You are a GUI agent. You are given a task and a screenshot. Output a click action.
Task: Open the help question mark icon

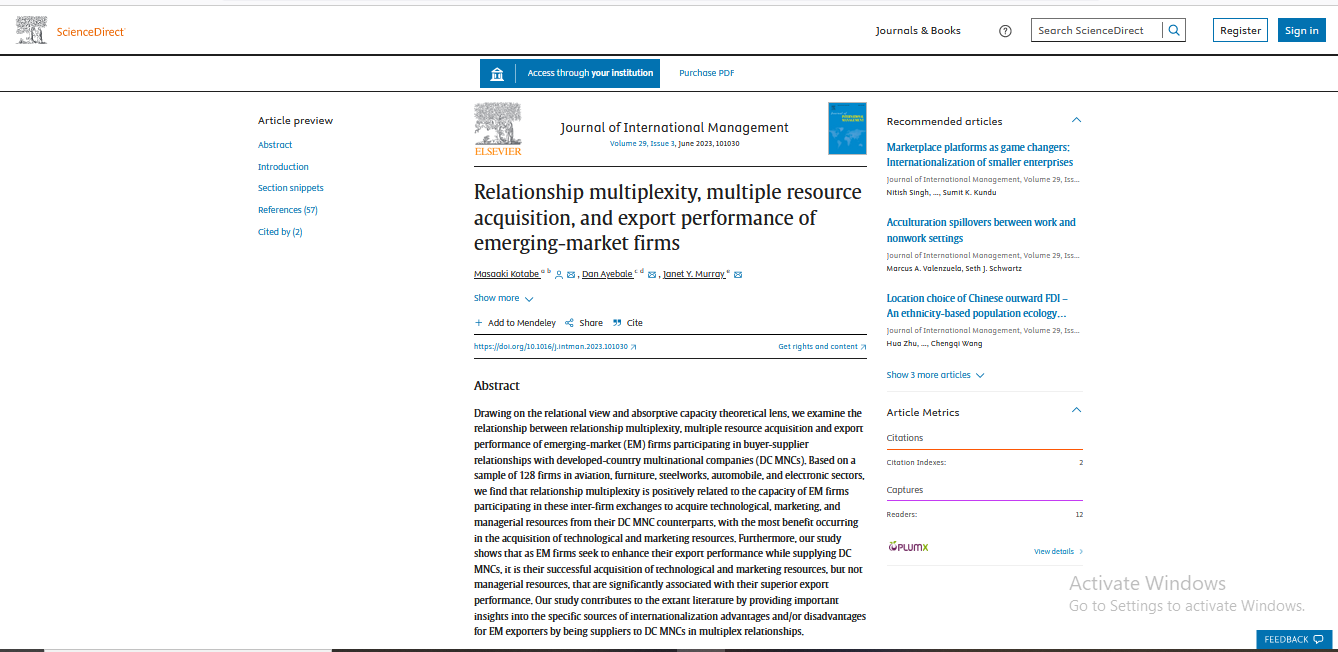tap(1005, 31)
